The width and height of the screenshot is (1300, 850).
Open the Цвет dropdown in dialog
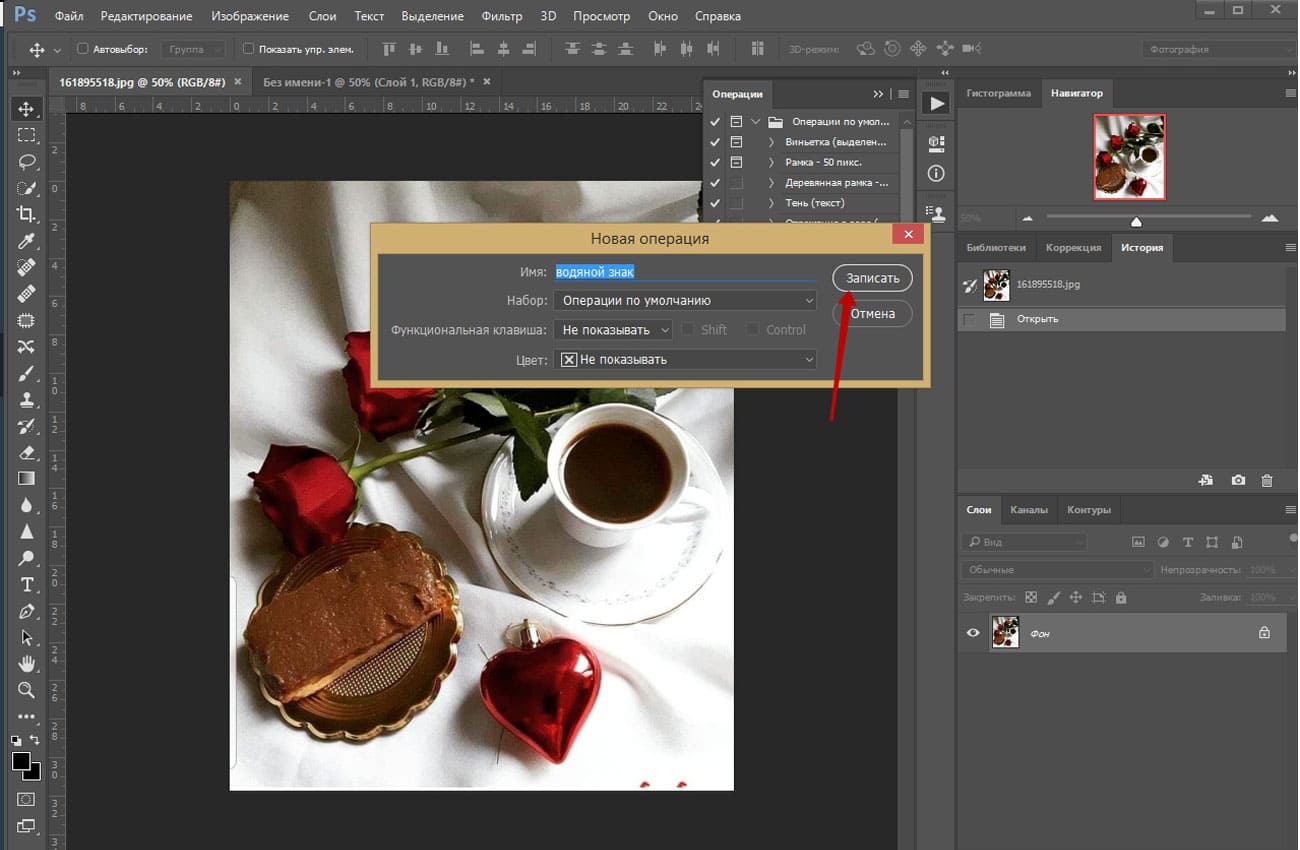coord(685,359)
